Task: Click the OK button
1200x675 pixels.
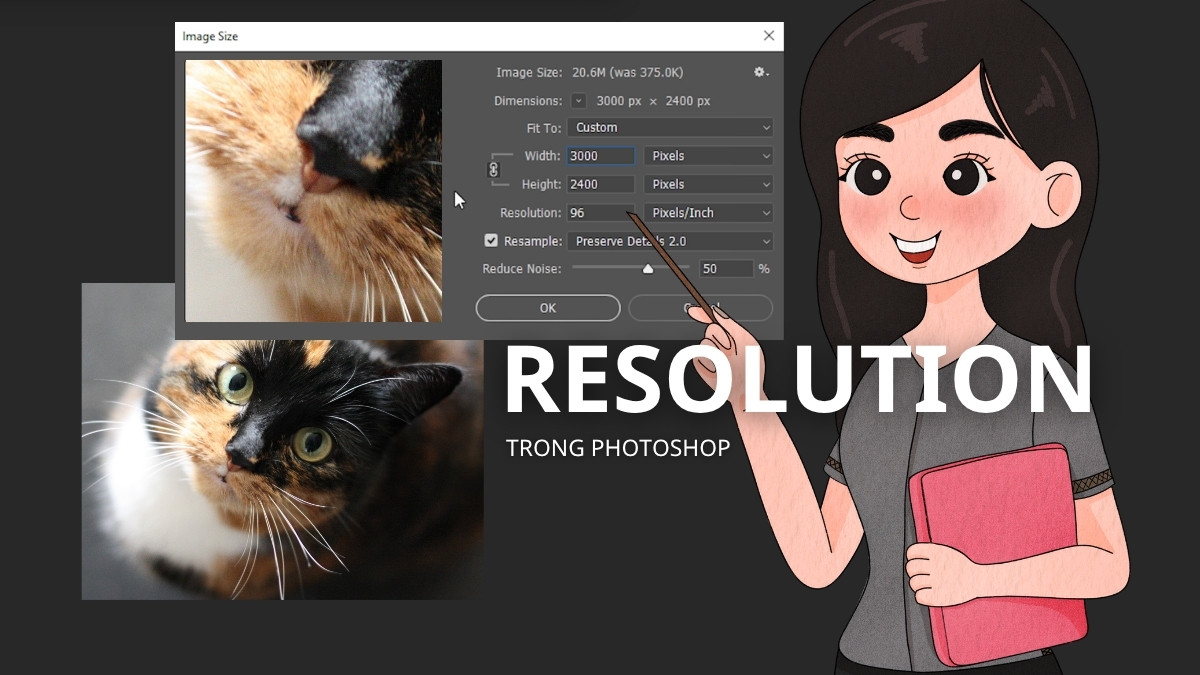Action: tap(548, 308)
